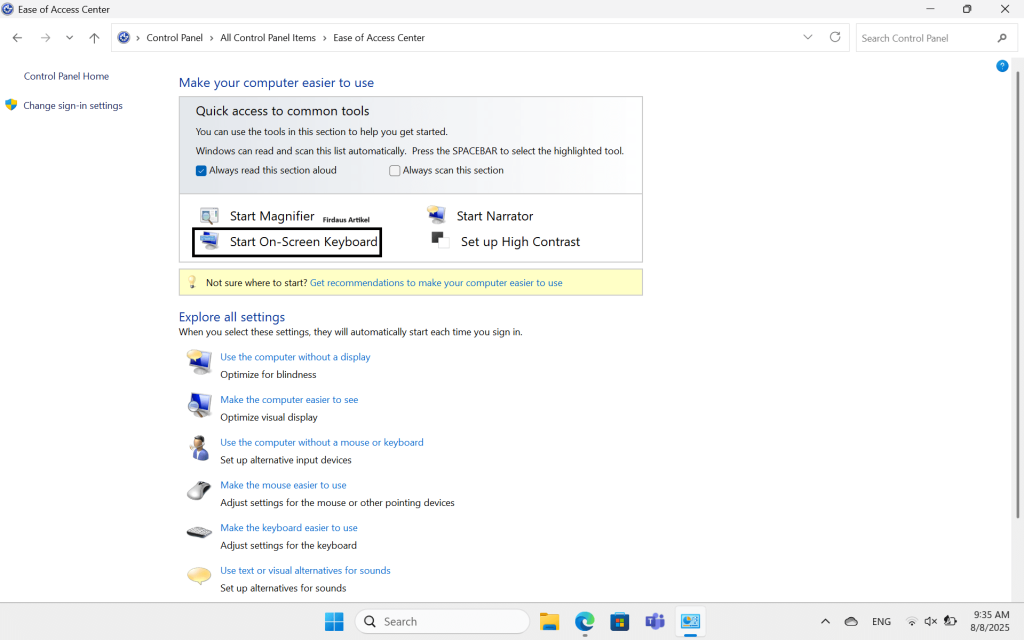Expand the address bar history dropdown

click(808, 38)
